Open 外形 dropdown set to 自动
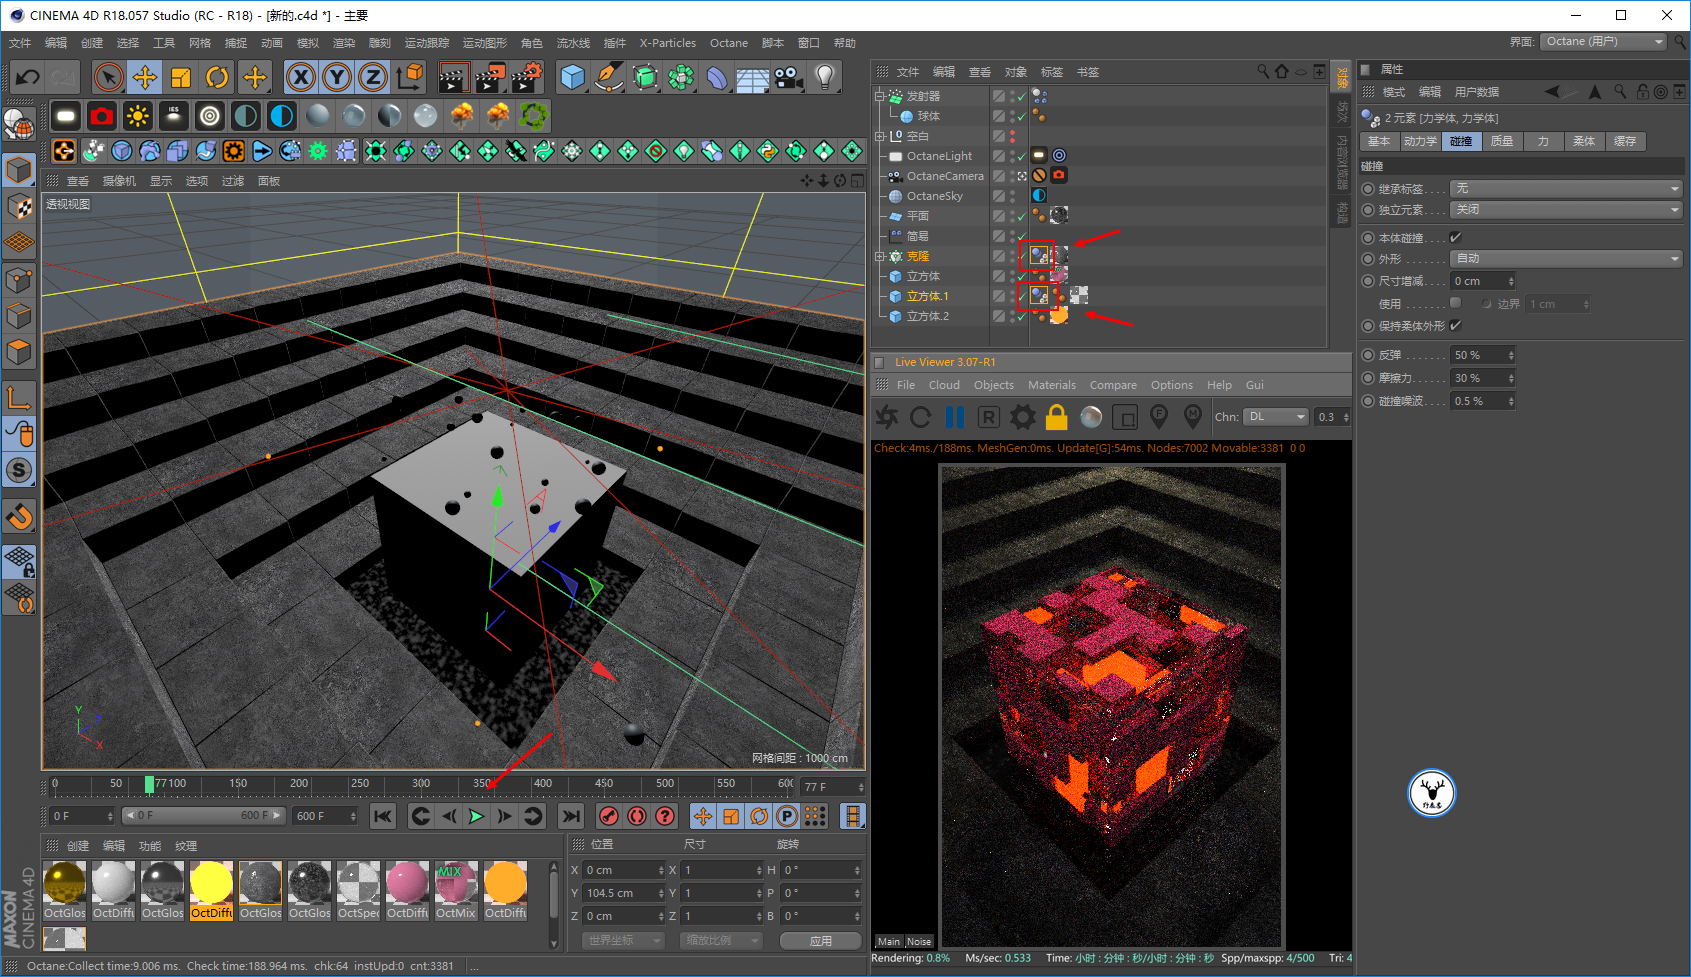Image resolution: width=1691 pixels, height=977 pixels. (1567, 258)
